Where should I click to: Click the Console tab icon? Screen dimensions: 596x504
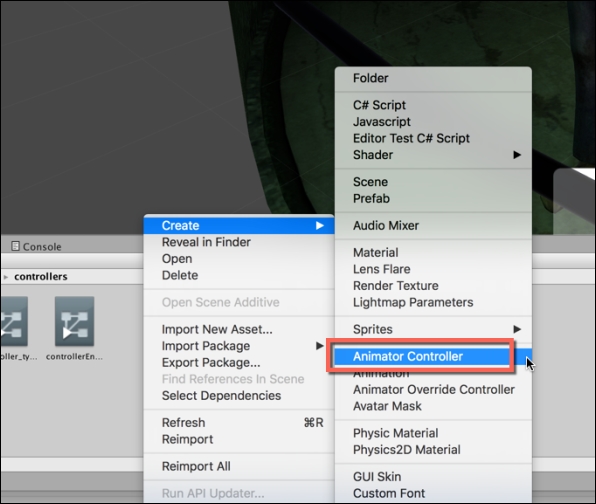(x=15, y=246)
